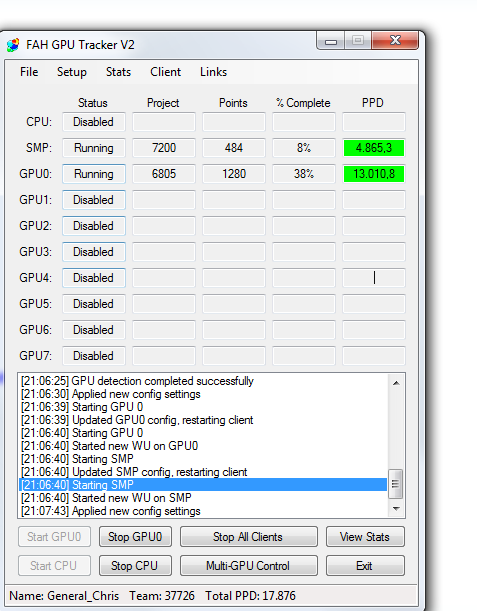The width and height of the screenshot is (477, 611).
Task: Minimize the FAH GPU Tracker window
Action: pos(331,41)
